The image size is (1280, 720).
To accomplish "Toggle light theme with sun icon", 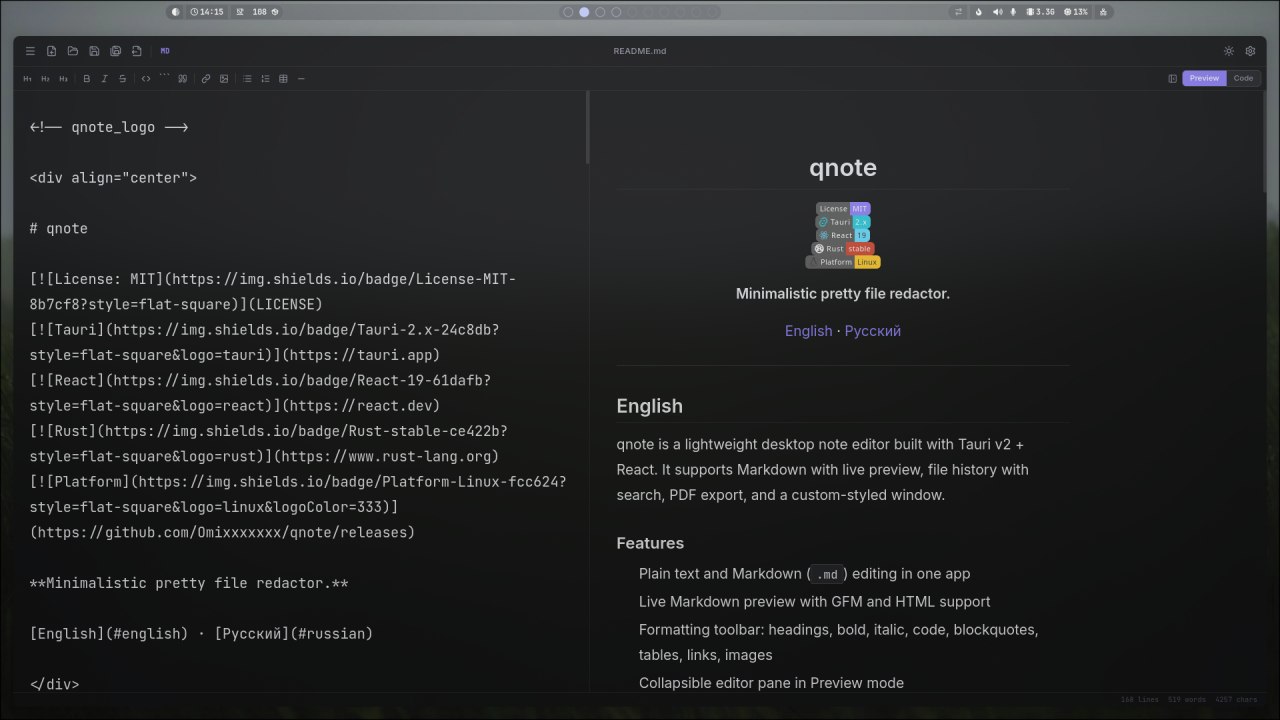I will pyautogui.click(x=1229, y=51).
